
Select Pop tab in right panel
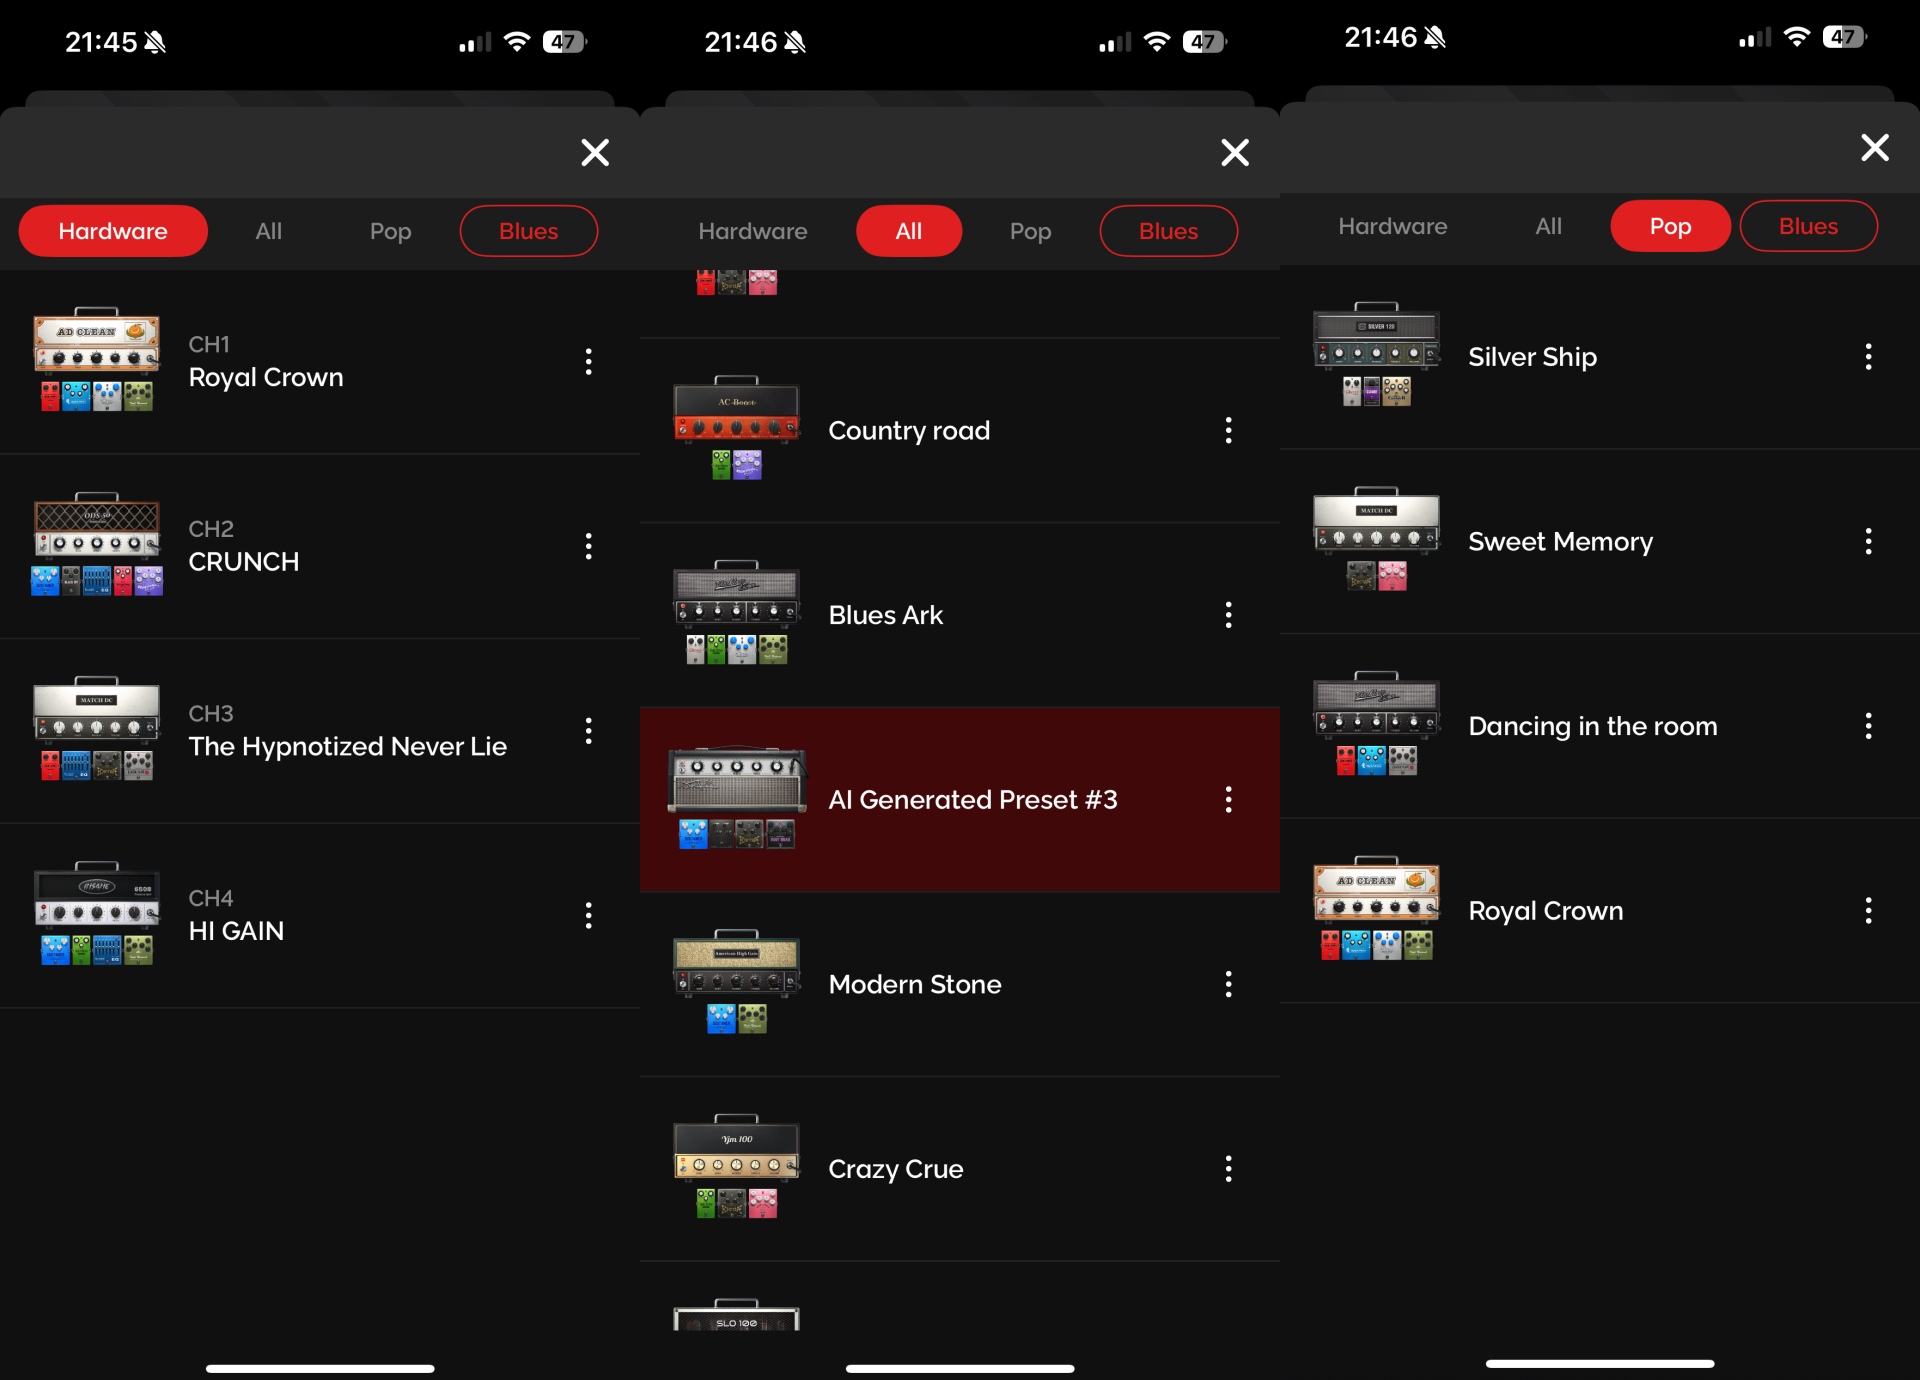coord(1671,226)
